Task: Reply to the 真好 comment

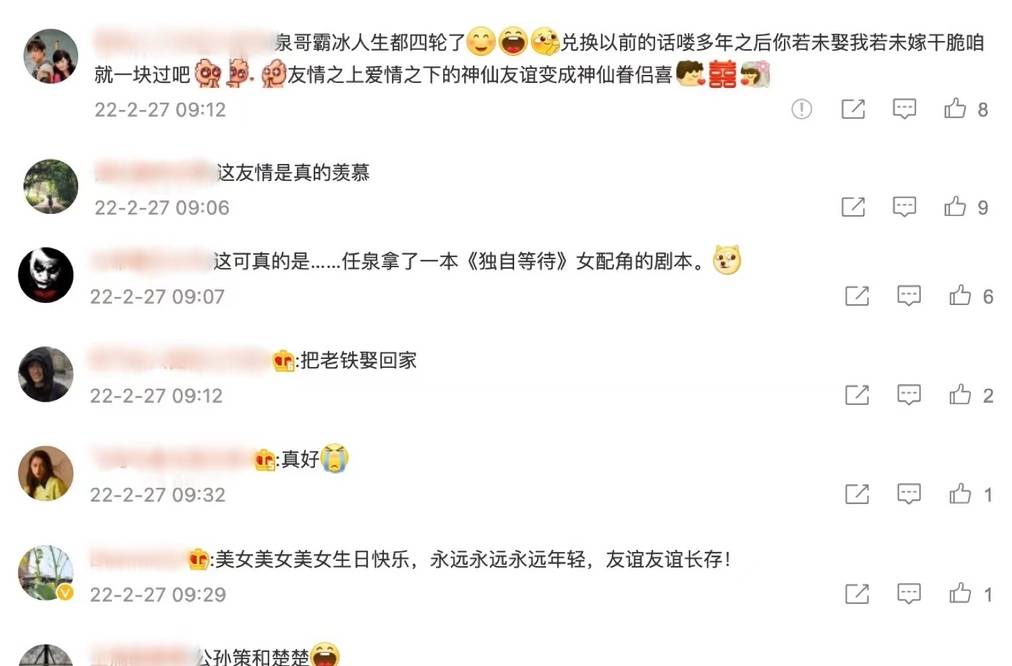Action: [909, 494]
